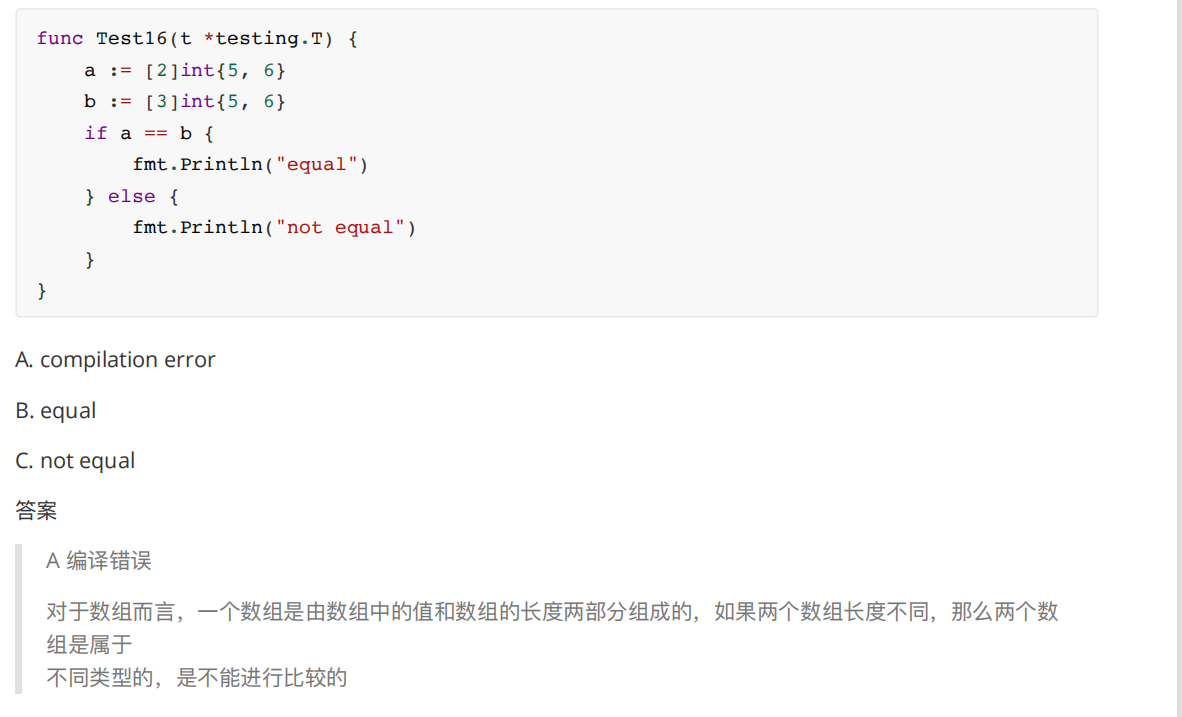This screenshot has width=1182, height=717.
Task: Click the func Test16 declaration line
Action: click(197, 38)
